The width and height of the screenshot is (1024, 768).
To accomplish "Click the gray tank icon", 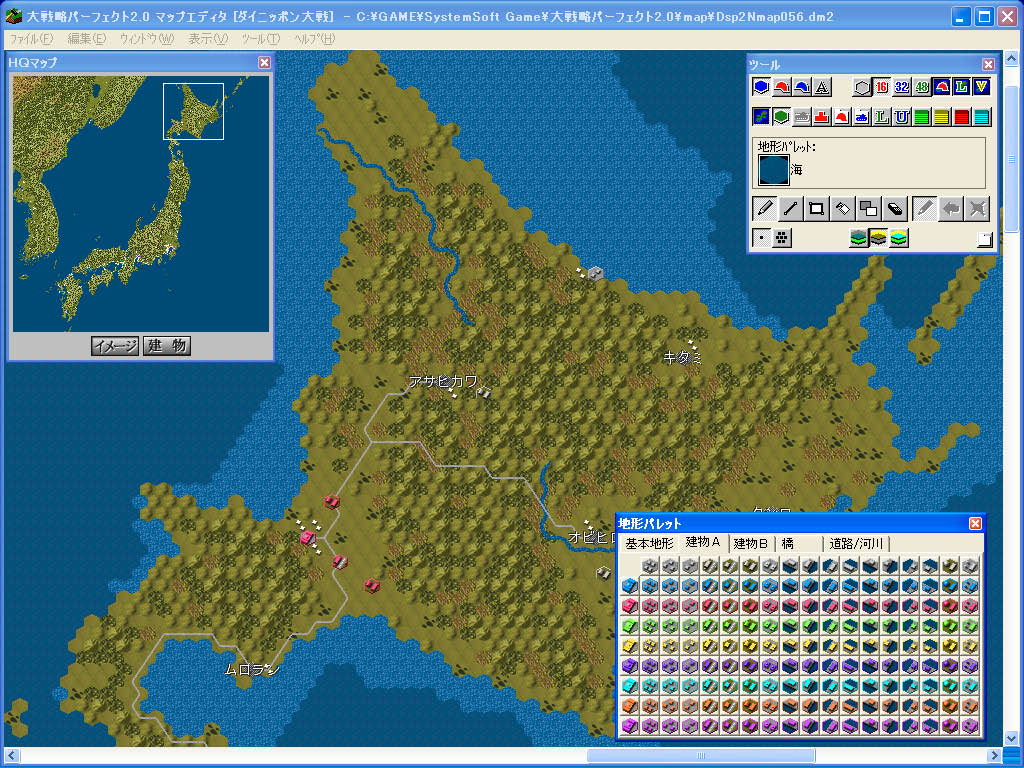I will click(802, 117).
